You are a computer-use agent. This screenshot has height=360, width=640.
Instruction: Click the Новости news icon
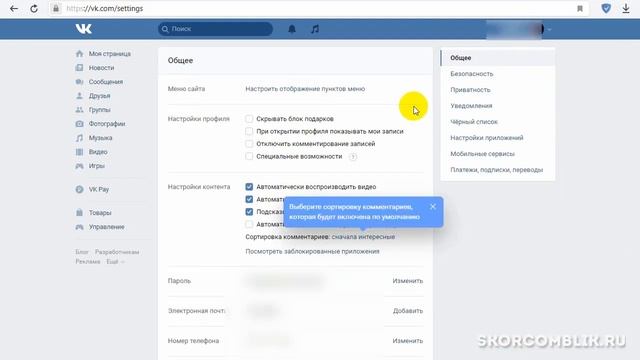point(80,68)
